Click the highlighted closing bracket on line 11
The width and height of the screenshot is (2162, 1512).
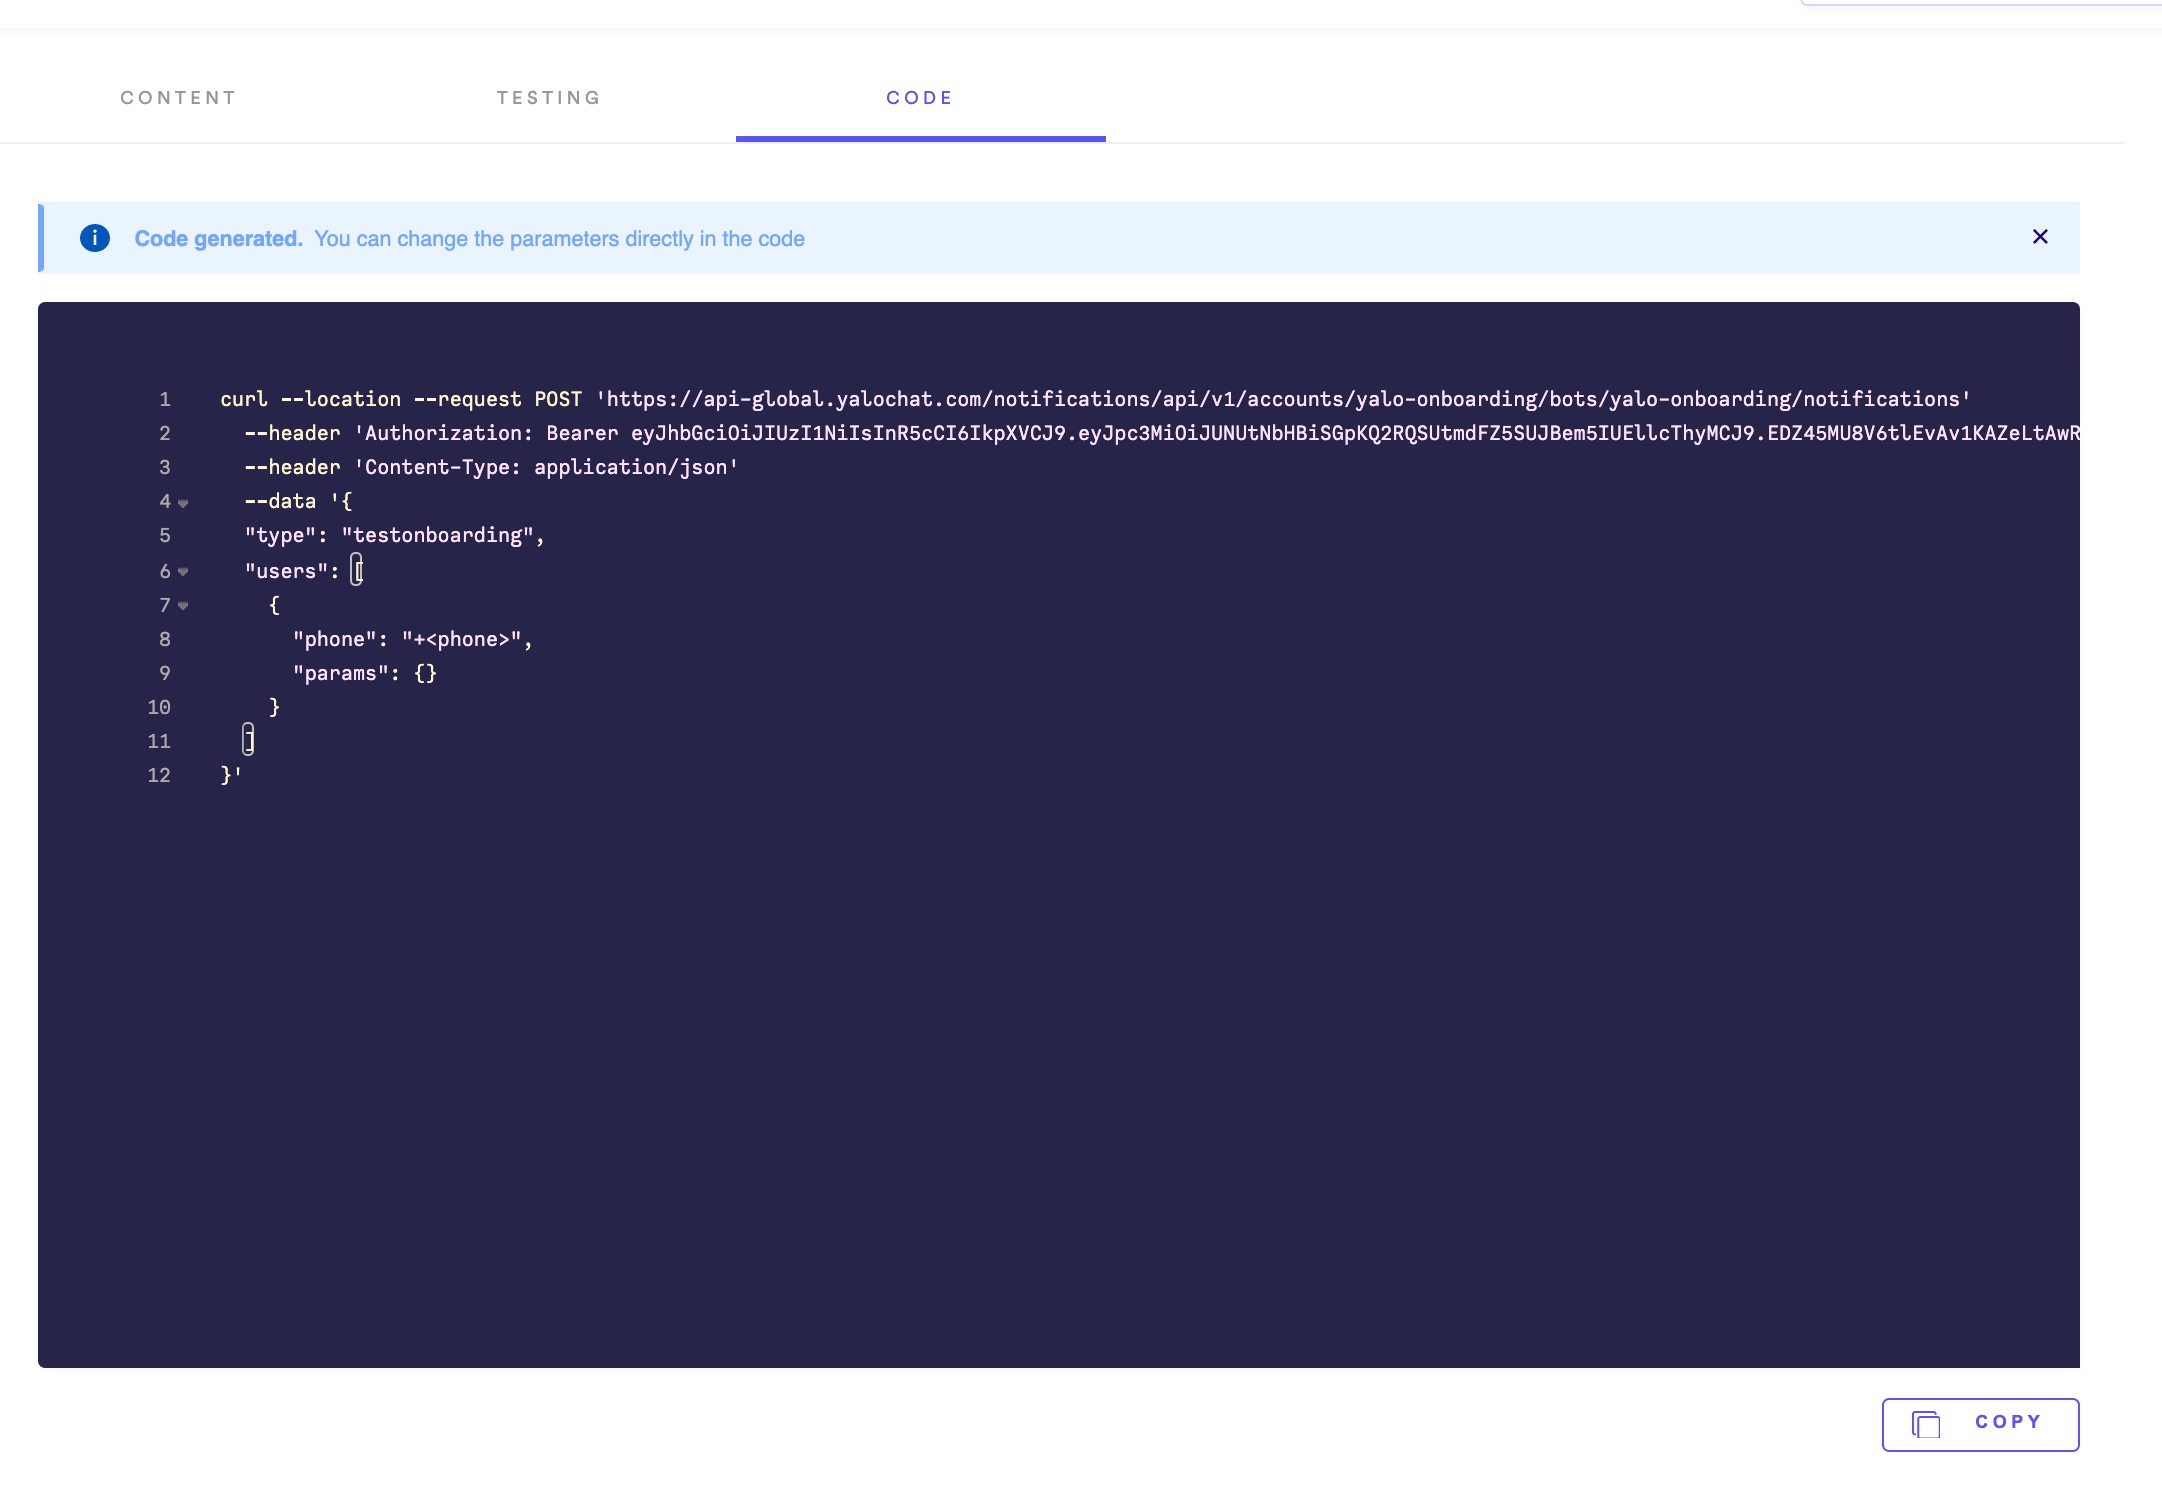(248, 741)
